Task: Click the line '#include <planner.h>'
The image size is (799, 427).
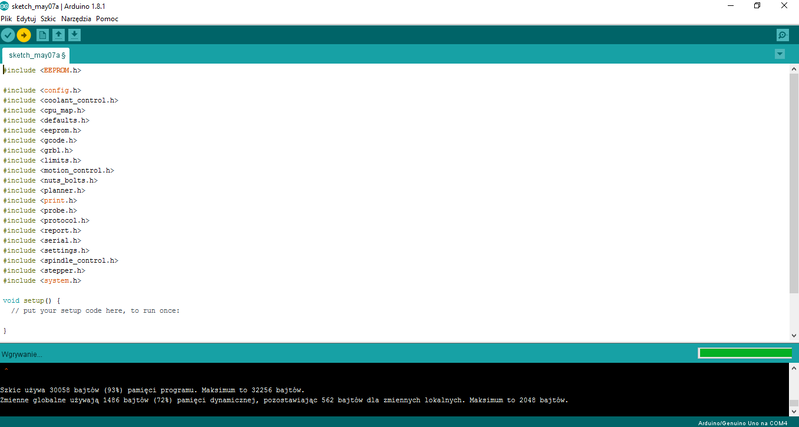Action: click(x=44, y=191)
